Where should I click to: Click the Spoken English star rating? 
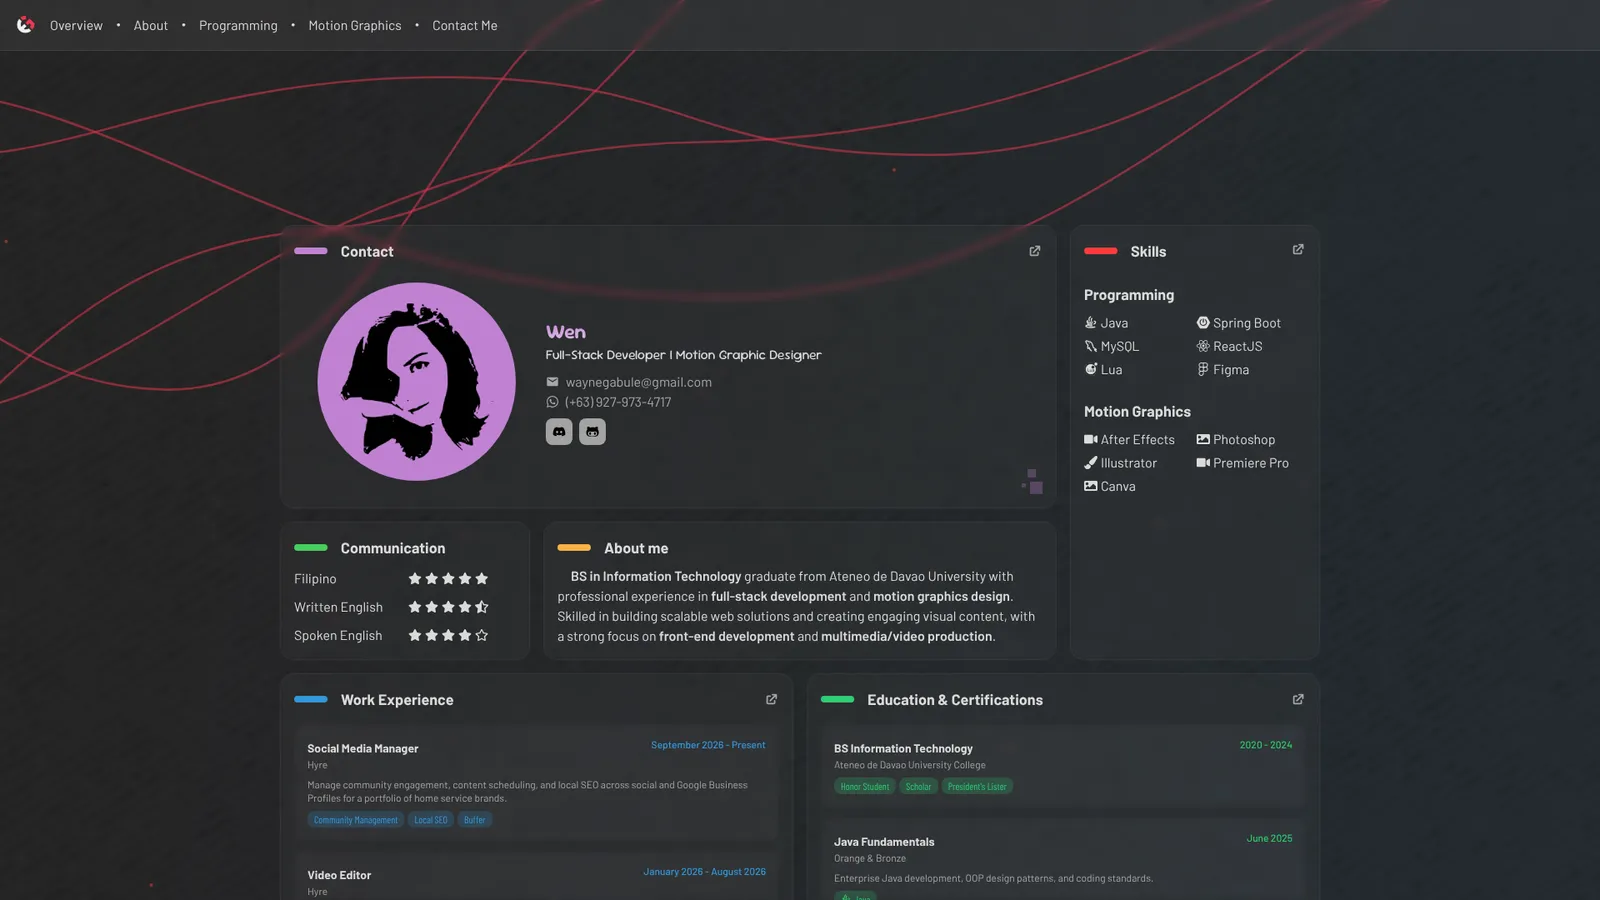(448, 635)
